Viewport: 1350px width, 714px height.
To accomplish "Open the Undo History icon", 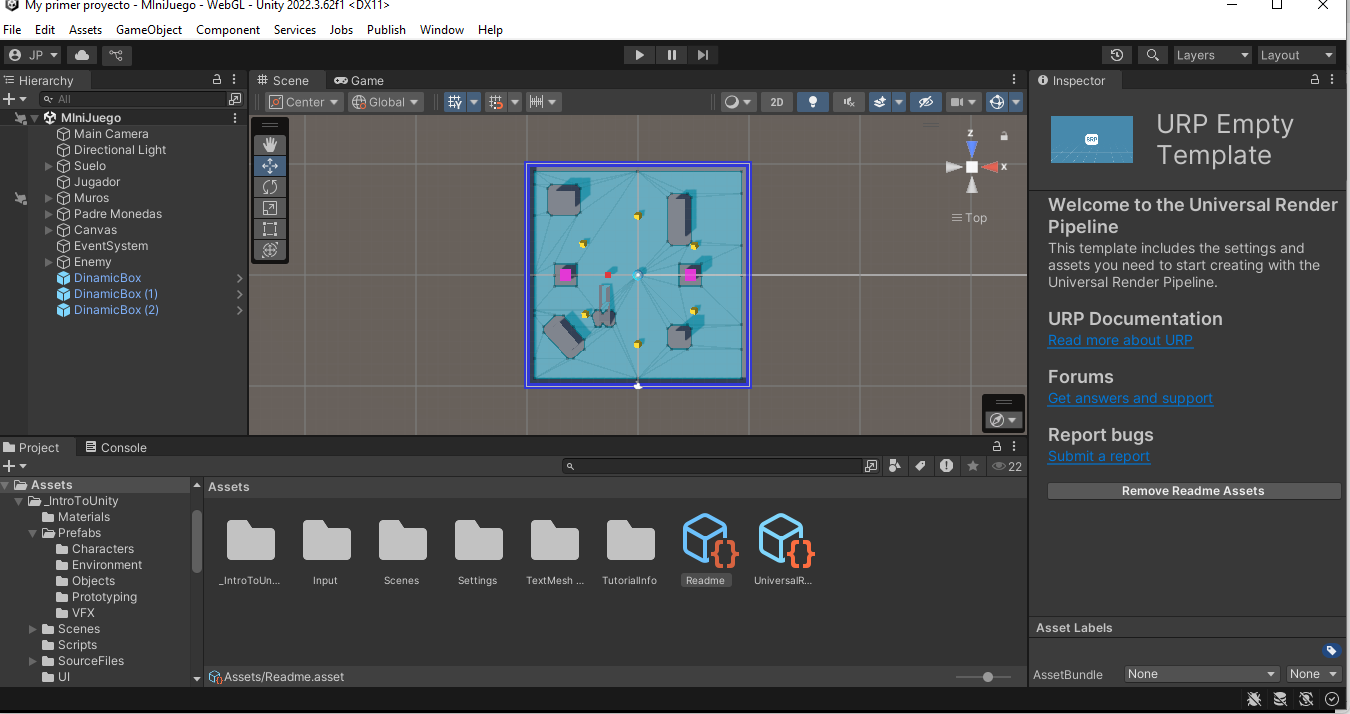I will click(1117, 55).
